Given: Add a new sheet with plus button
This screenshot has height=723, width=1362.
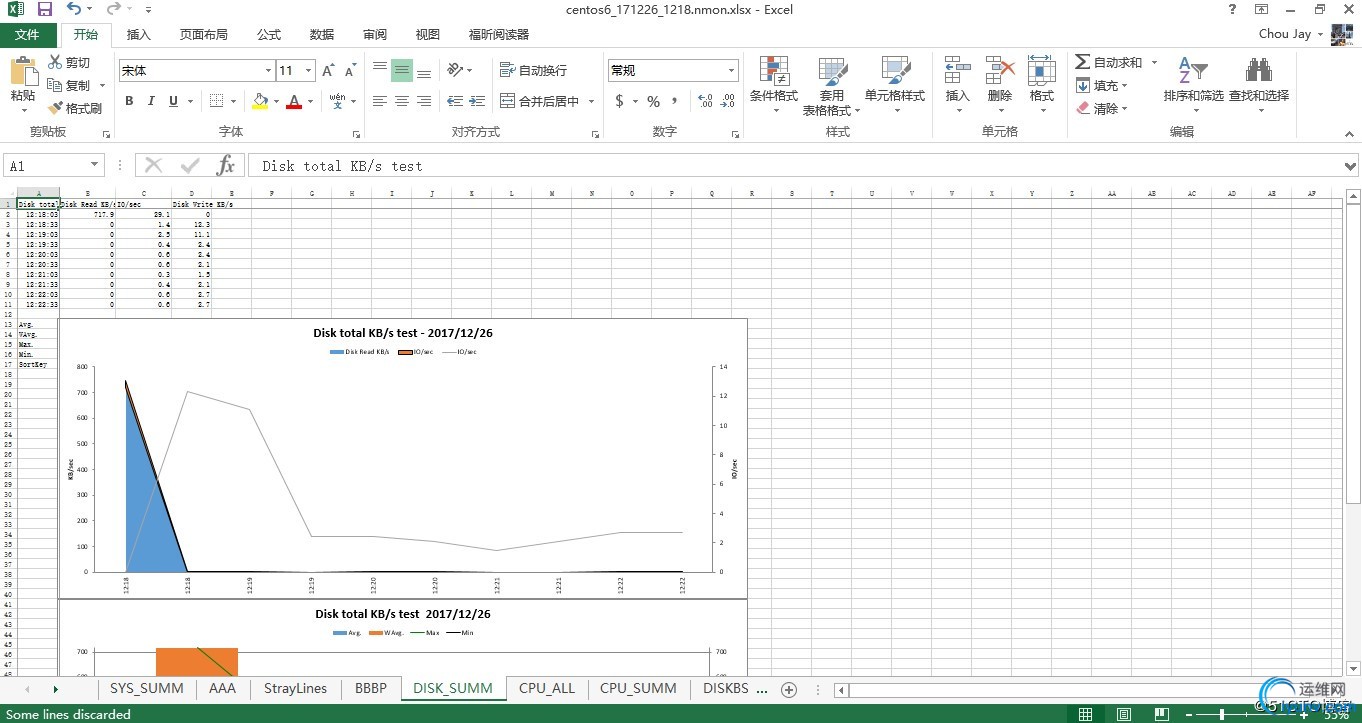Looking at the screenshot, I should pos(789,689).
